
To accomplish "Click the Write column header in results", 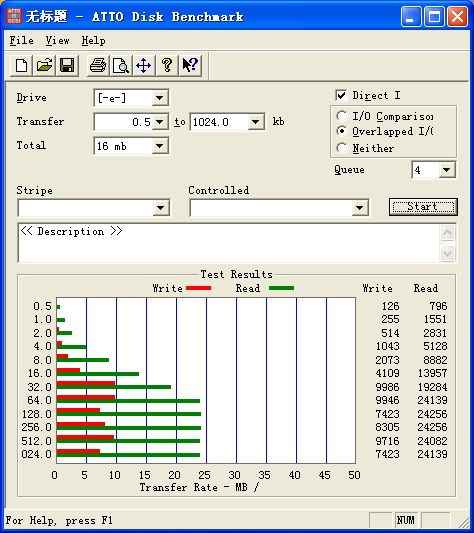I will [x=377, y=288].
